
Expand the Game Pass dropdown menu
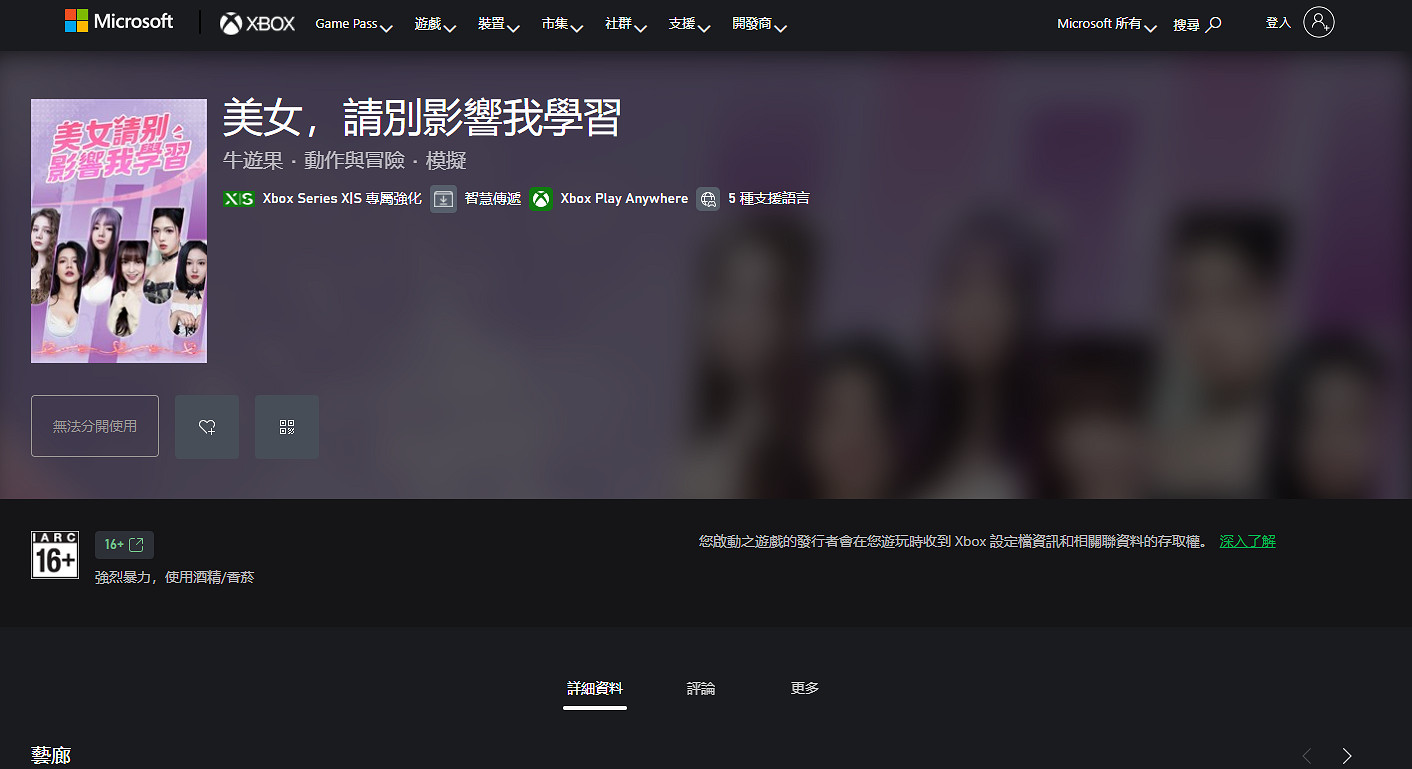353,24
